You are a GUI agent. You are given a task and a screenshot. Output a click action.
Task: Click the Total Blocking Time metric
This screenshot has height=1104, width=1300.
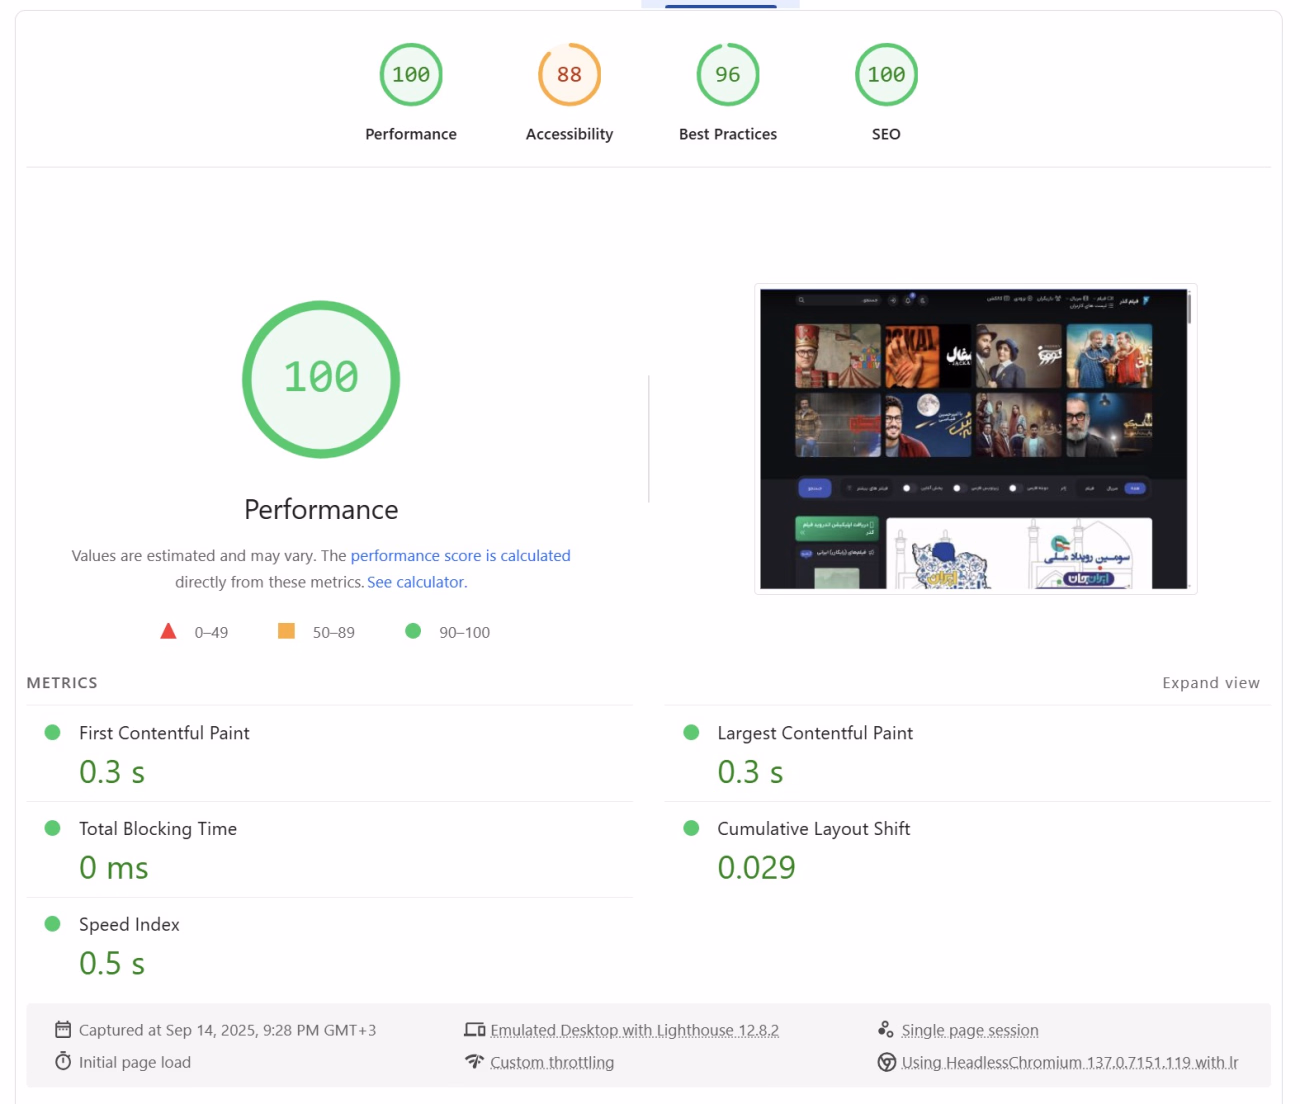pyautogui.click(x=158, y=829)
